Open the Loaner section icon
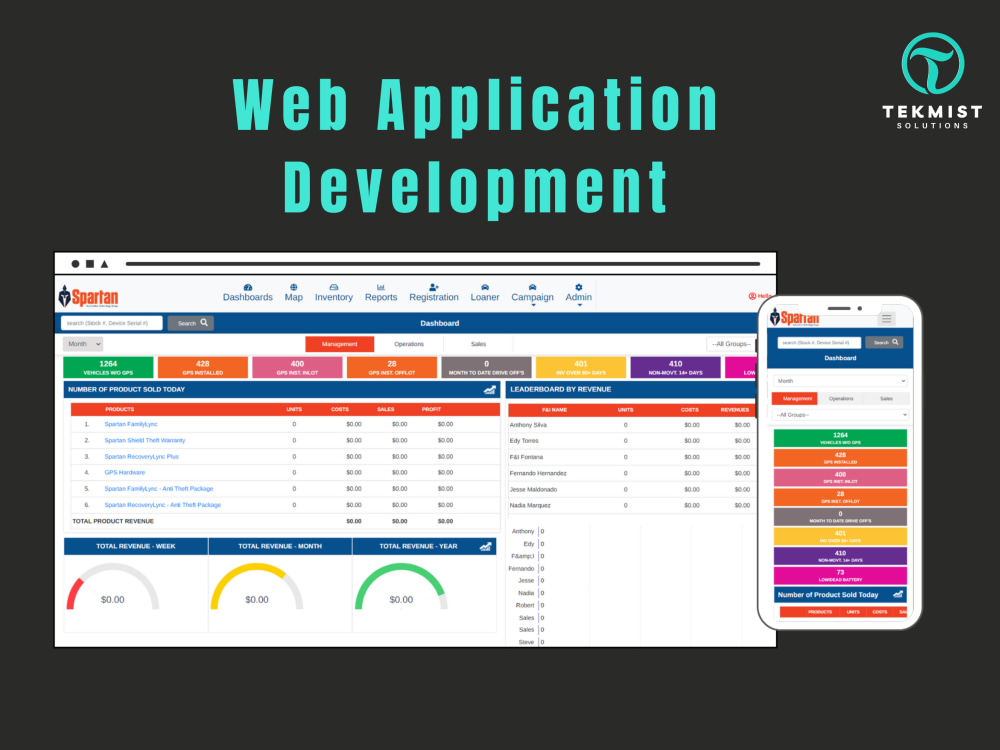1000x750 pixels. click(484, 287)
